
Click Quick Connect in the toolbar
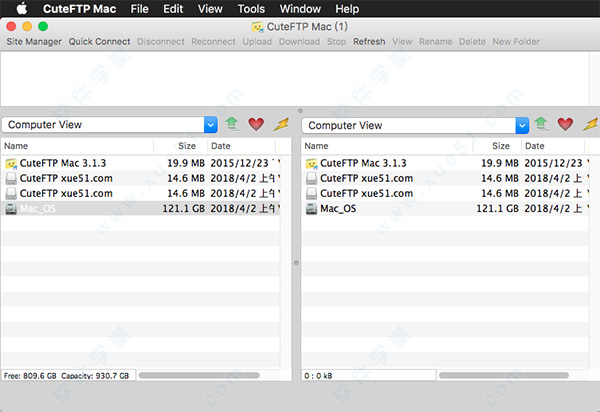coord(99,41)
